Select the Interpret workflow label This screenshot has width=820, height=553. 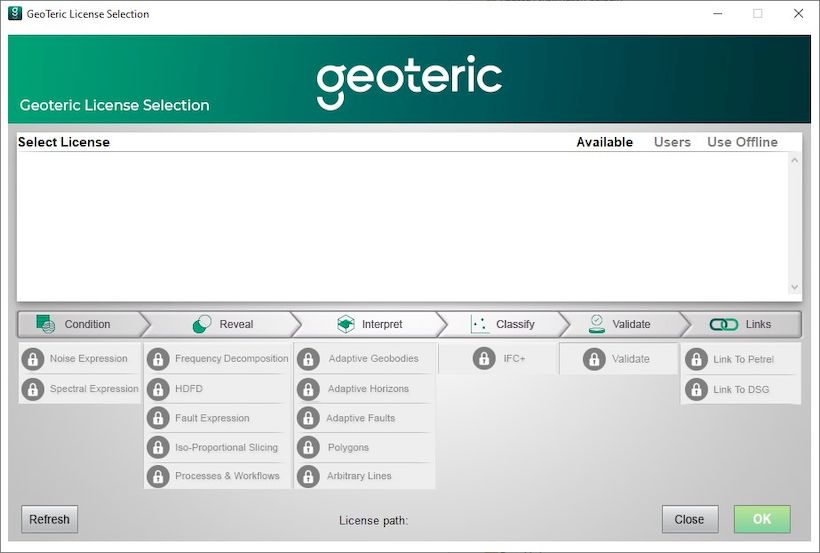382,324
